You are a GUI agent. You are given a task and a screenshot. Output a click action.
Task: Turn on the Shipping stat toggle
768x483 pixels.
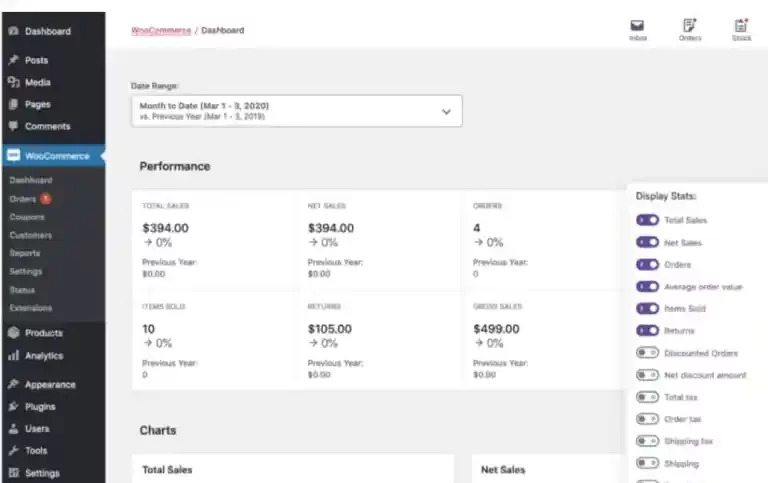click(x=647, y=463)
